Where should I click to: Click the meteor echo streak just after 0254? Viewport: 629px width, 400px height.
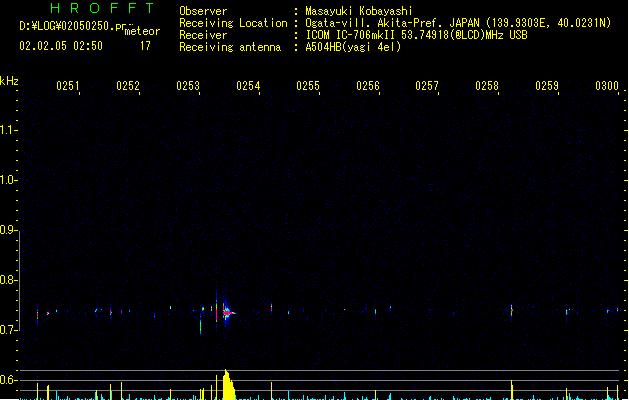pyautogui.click(x=272, y=308)
